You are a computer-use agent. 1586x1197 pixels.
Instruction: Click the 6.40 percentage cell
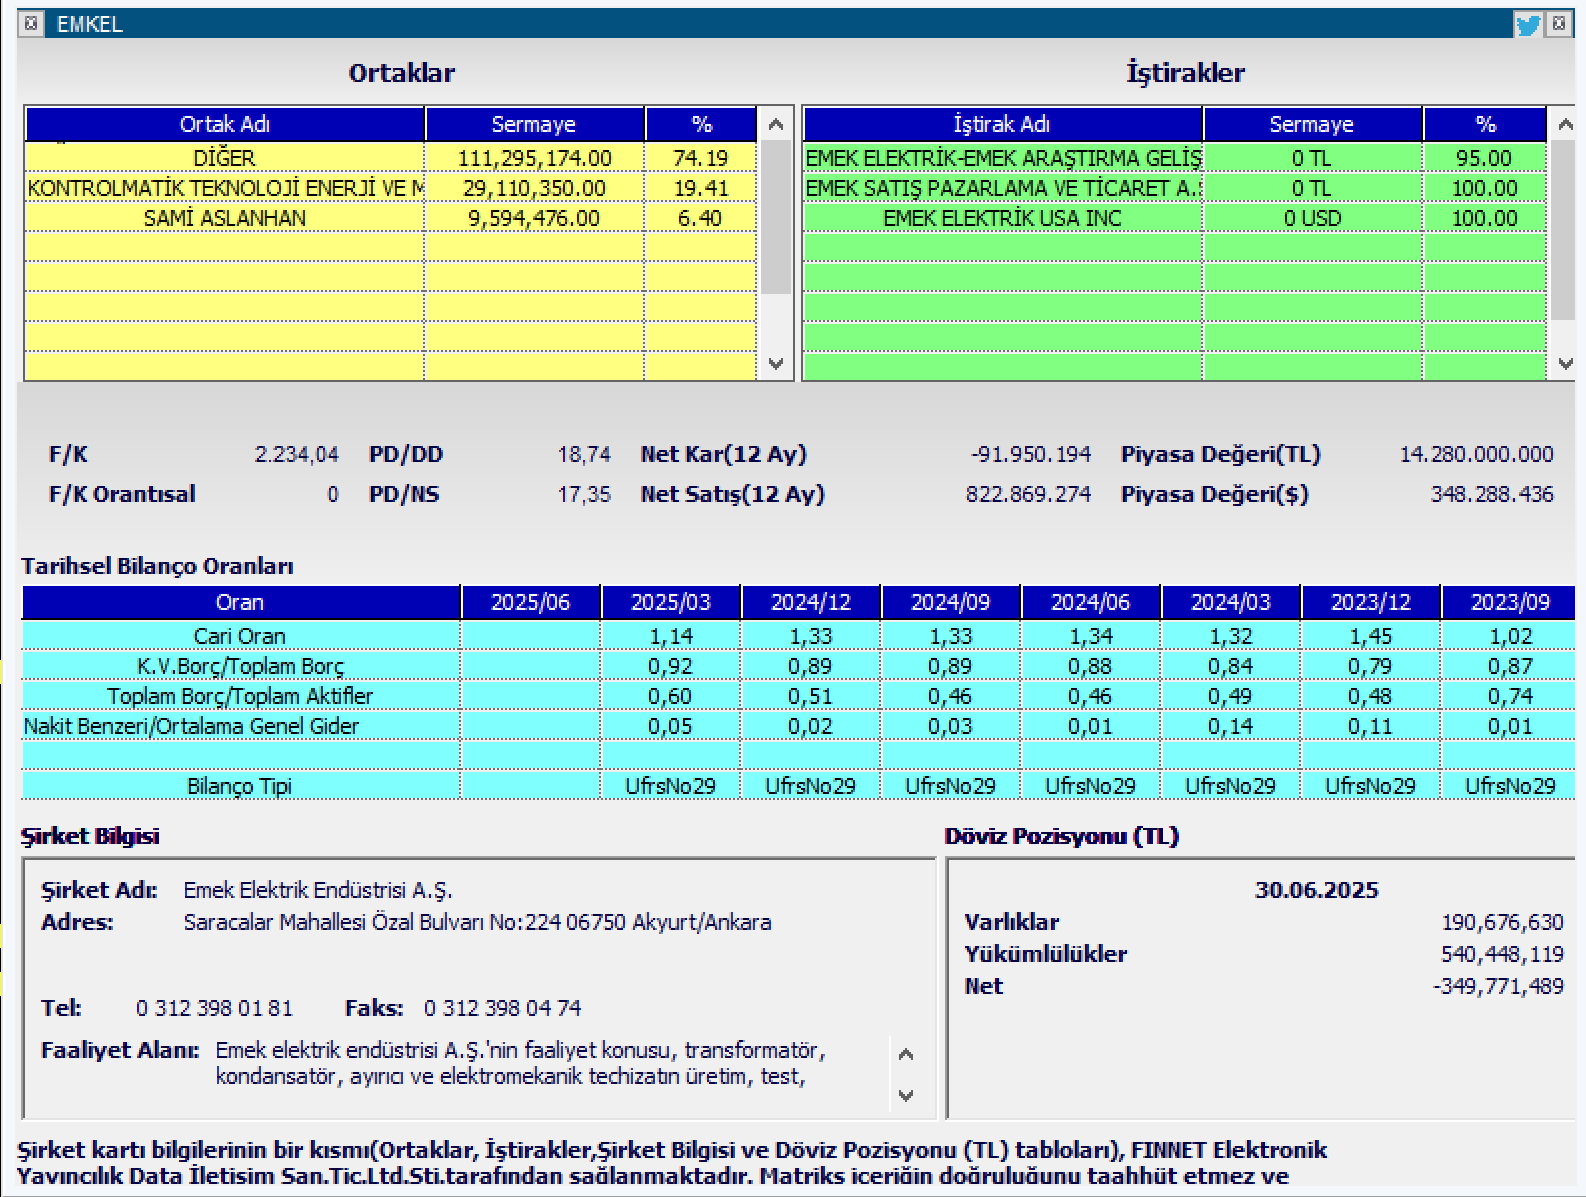pos(700,218)
